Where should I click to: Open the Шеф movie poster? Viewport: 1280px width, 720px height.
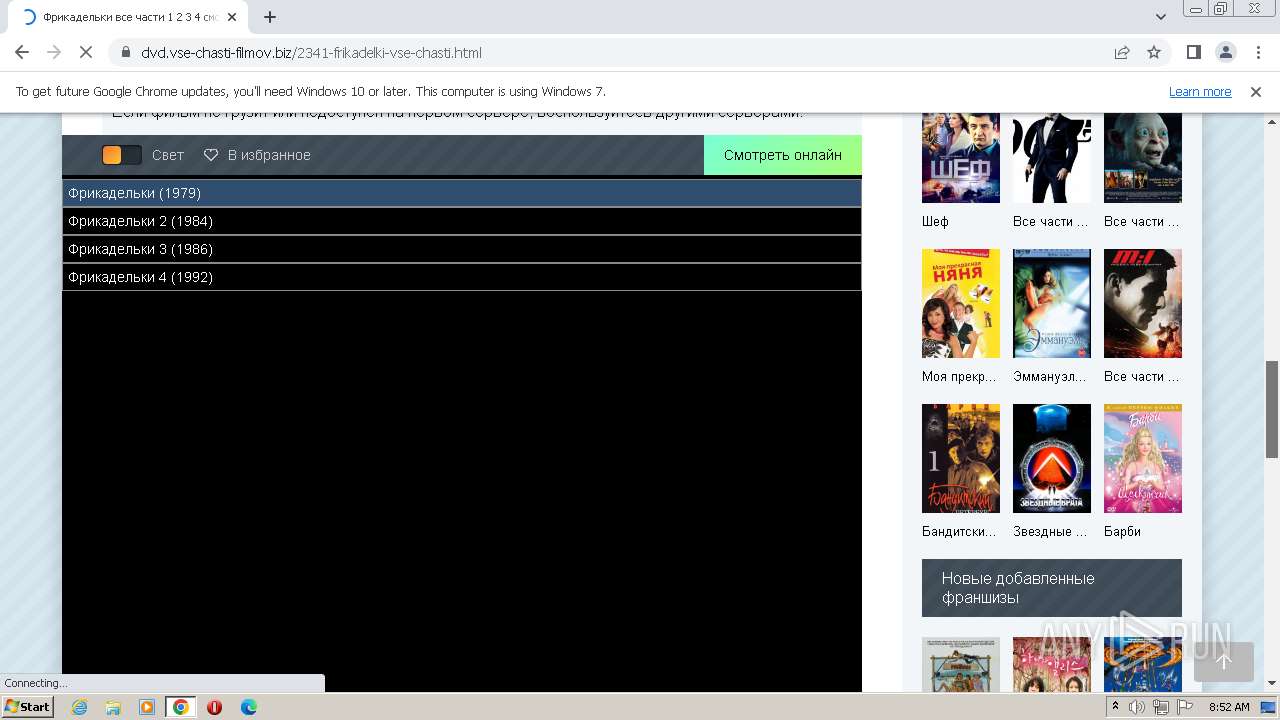961,158
